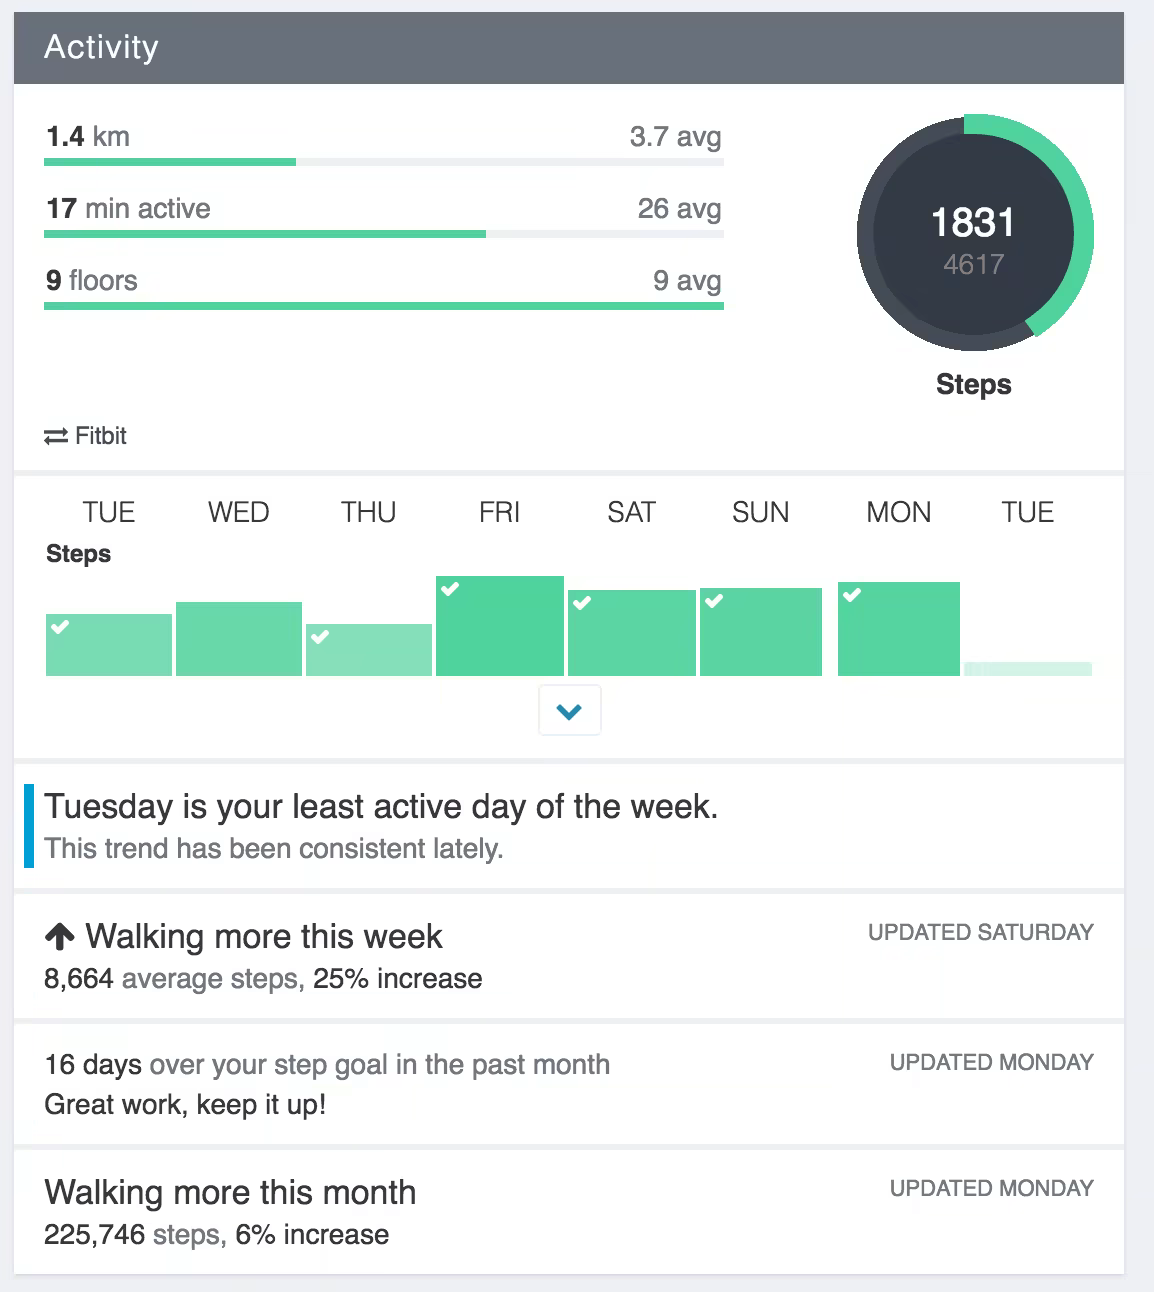Click the checkmark on Sunday's steps bar
This screenshot has height=1292, width=1154.
click(714, 601)
